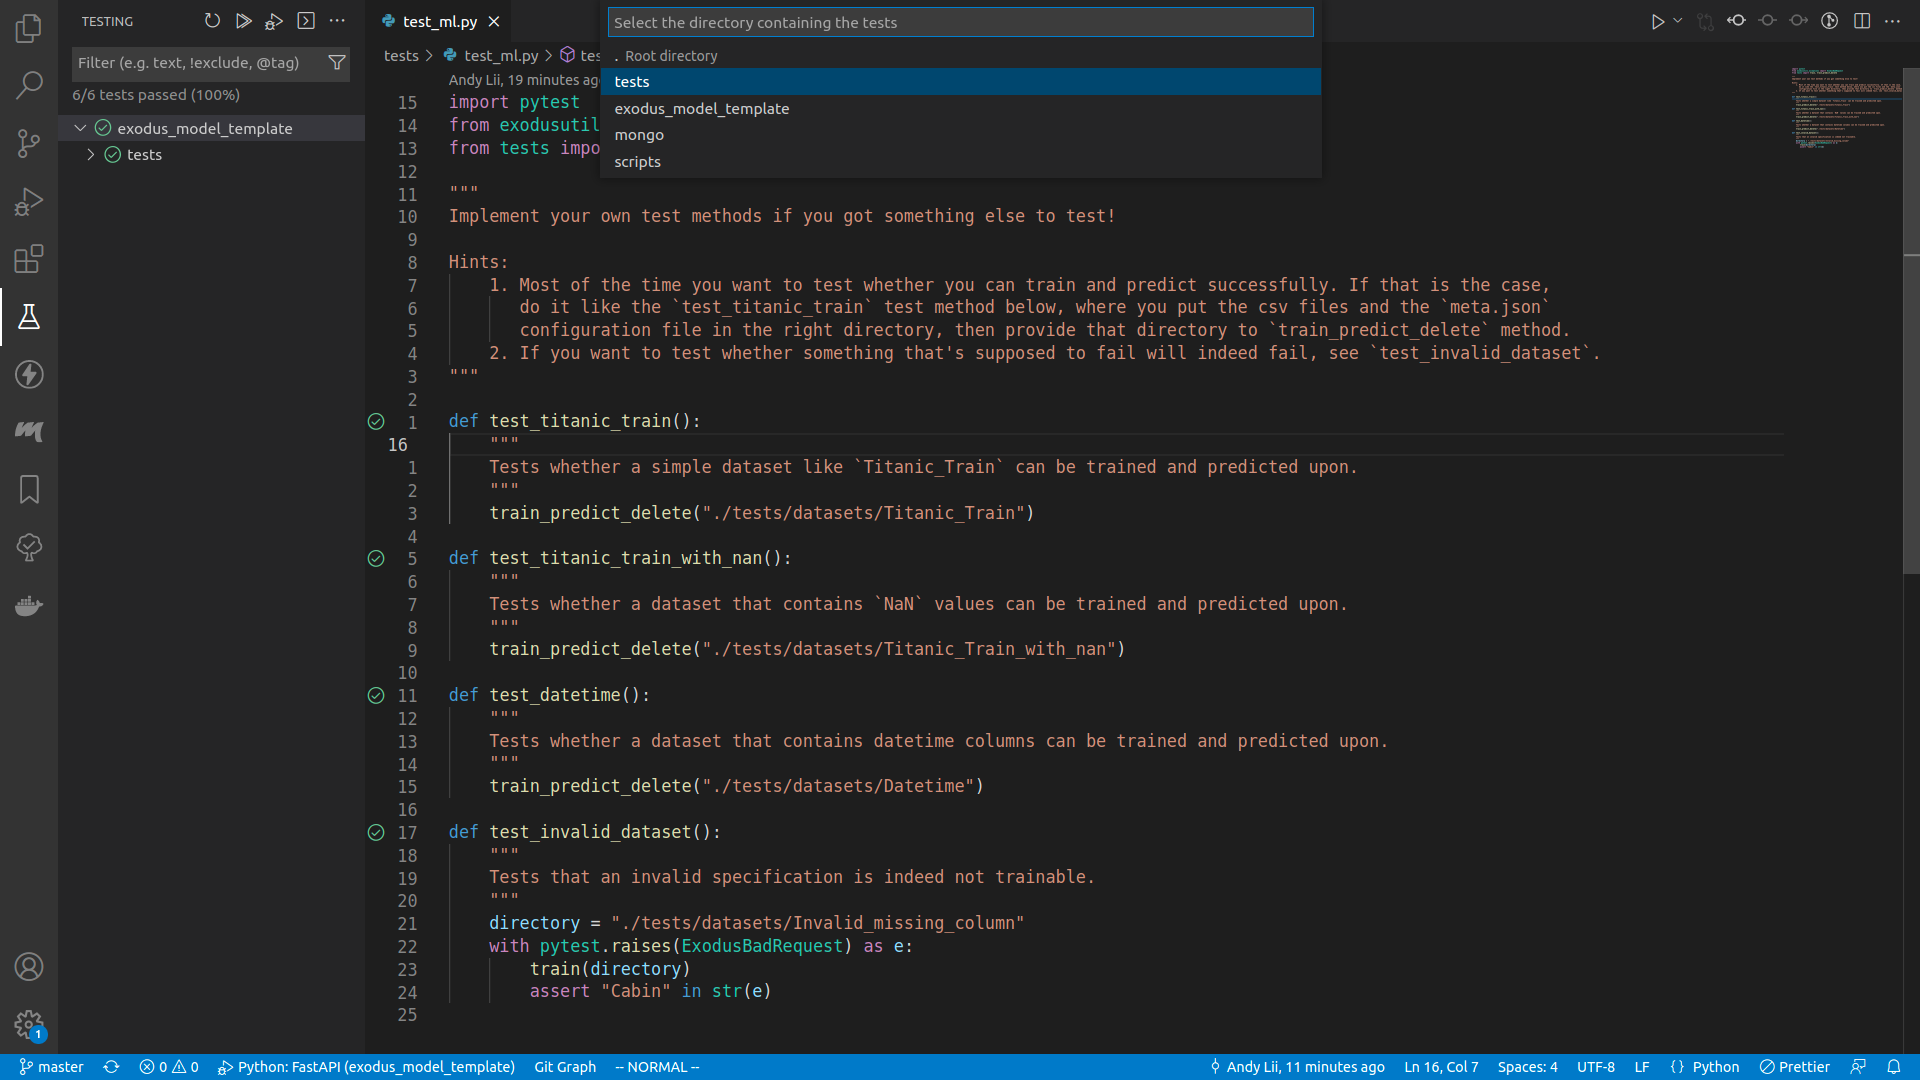Choose the scripts directory option

[960, 162]
